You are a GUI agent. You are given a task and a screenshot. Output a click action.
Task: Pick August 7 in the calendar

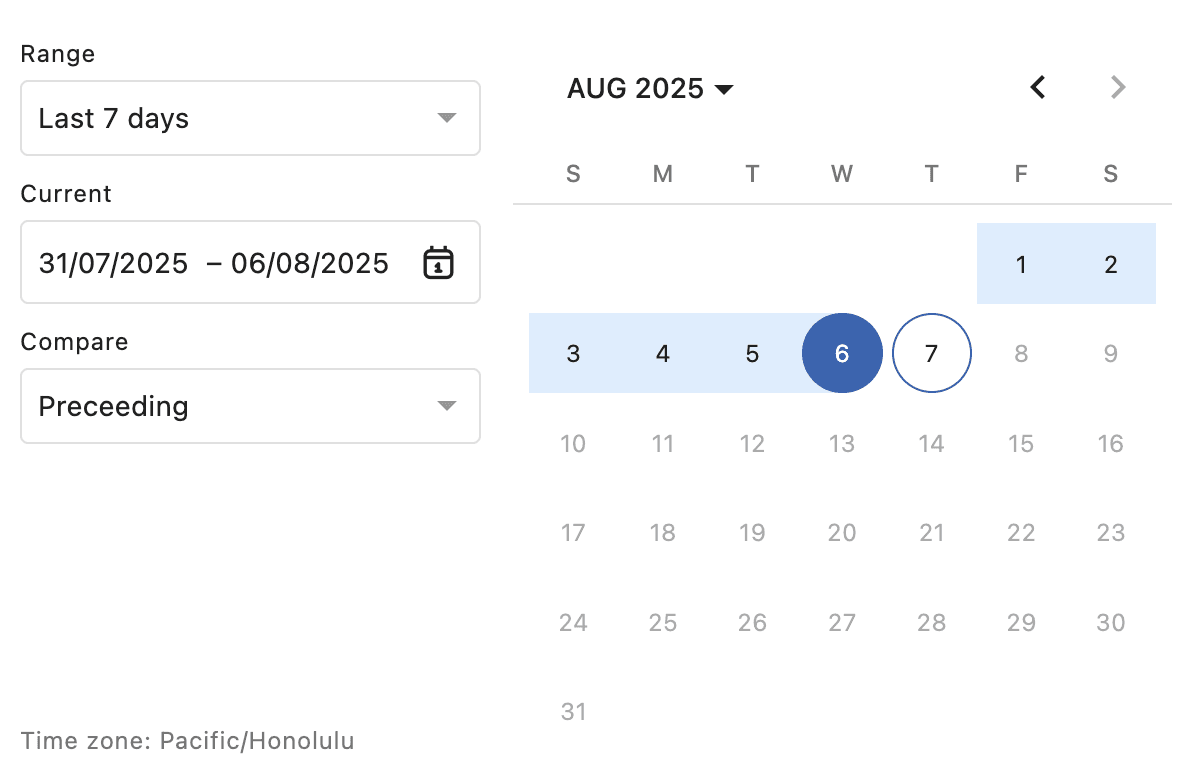point(931,354)
